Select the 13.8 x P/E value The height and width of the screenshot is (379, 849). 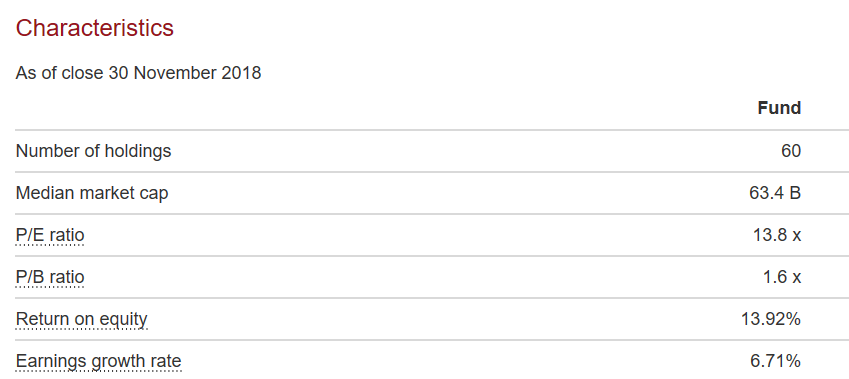[777, 235]
